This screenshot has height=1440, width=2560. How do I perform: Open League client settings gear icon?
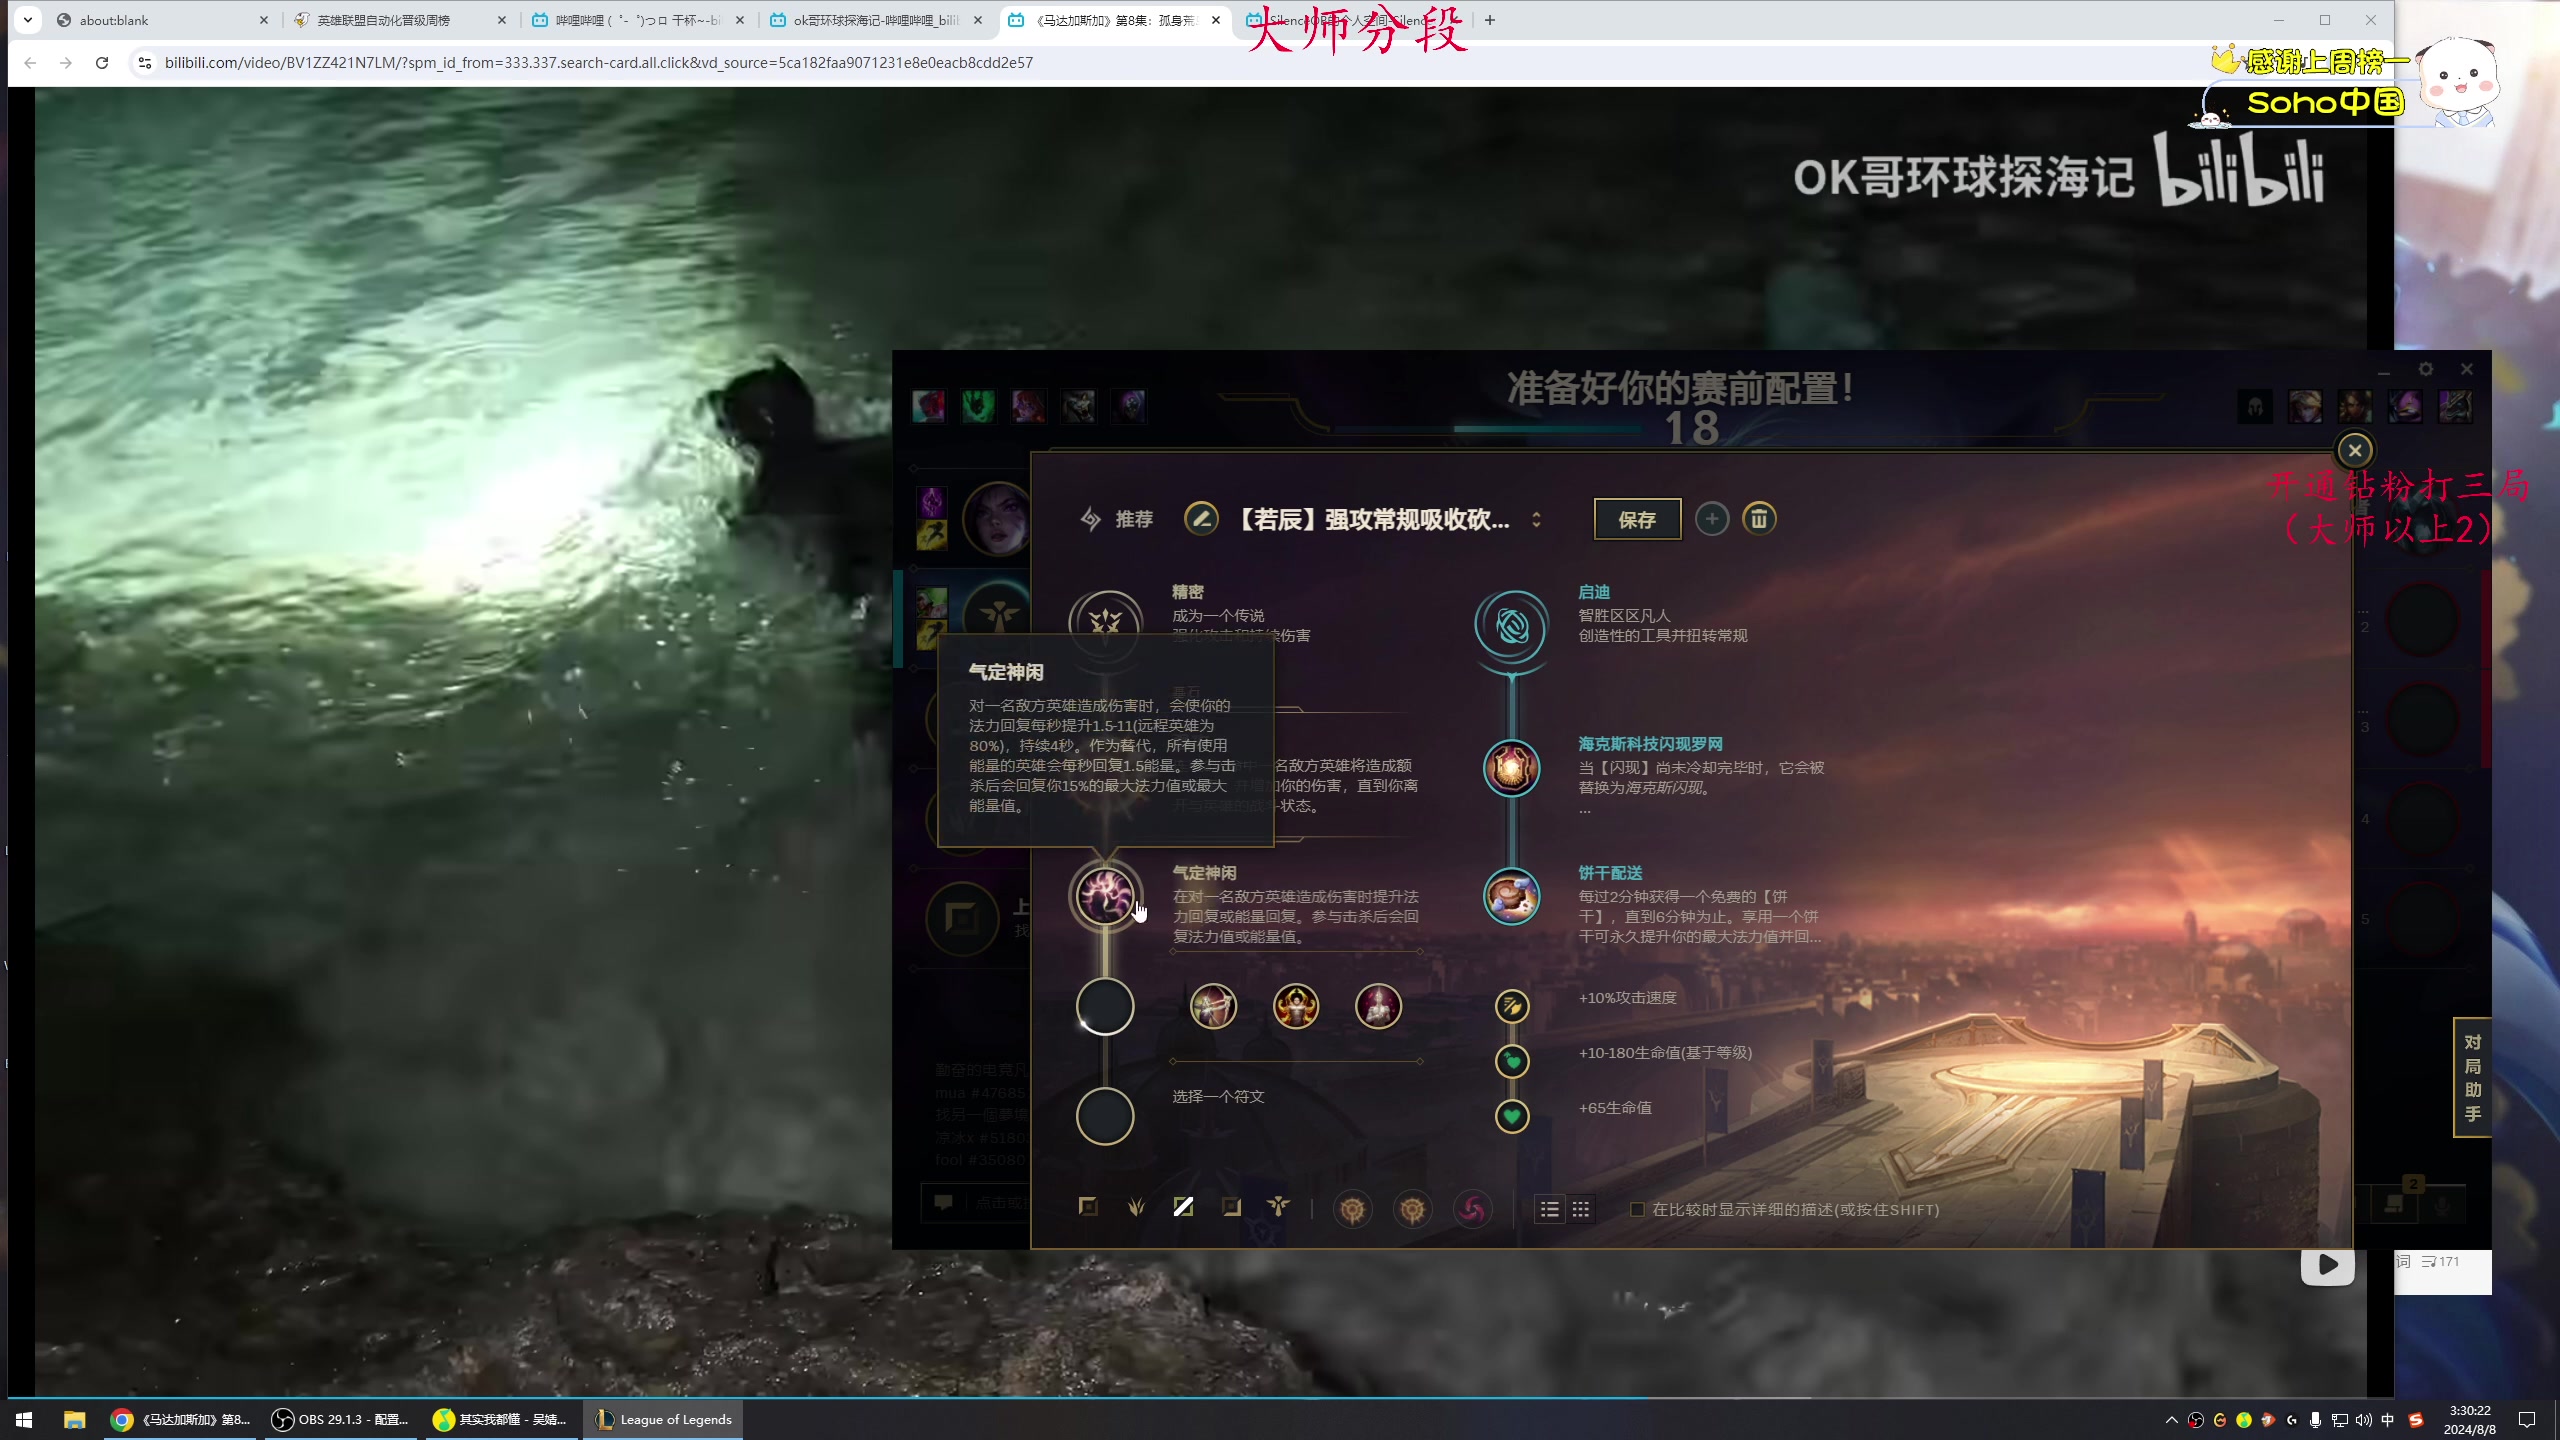(2426, 369)
